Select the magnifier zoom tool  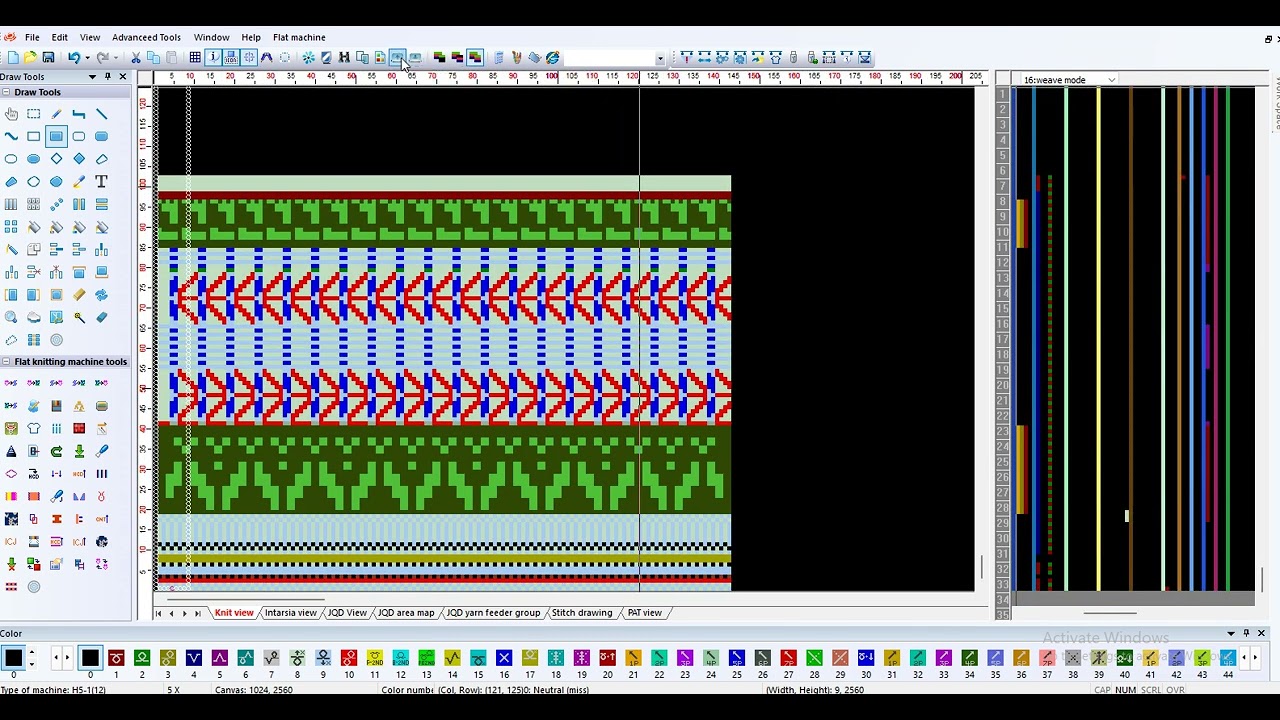pos(11,317)
